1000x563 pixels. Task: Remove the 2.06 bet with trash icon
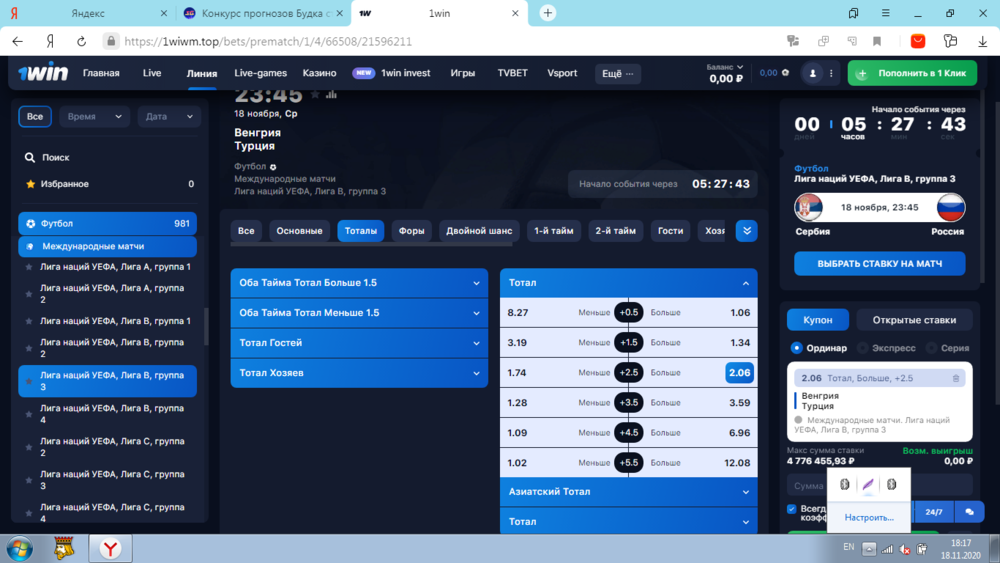tap(955, 378)
